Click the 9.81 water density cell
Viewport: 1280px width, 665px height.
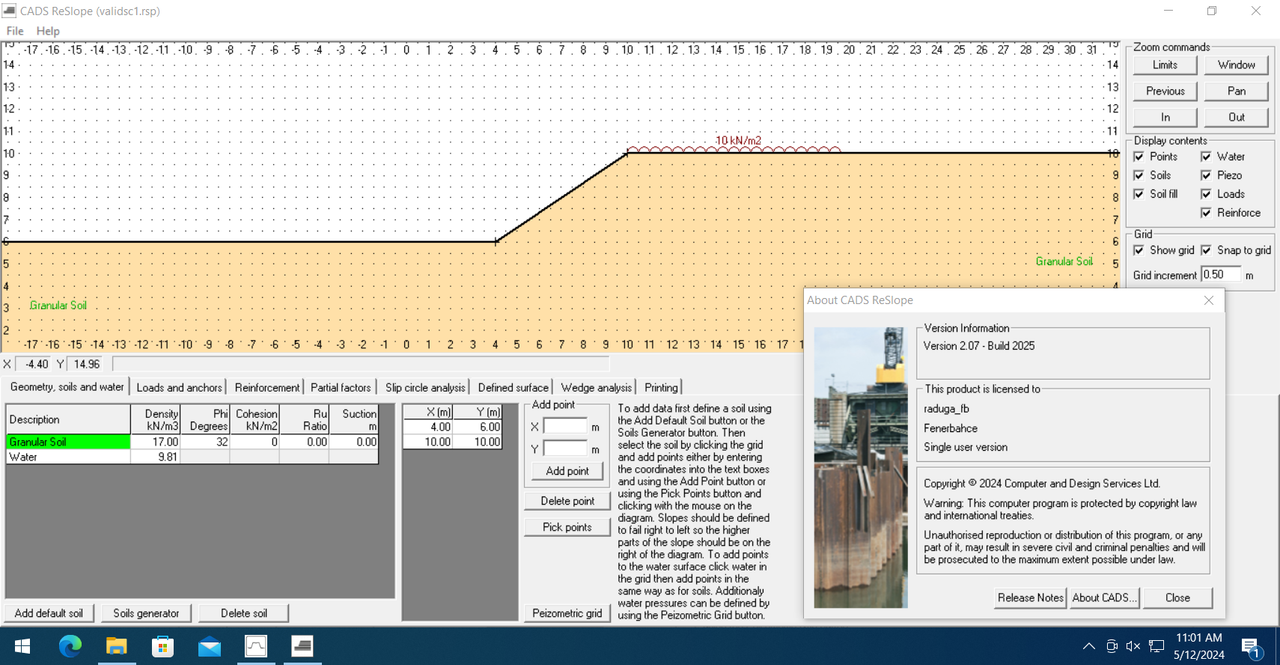[x=155, y=456]
